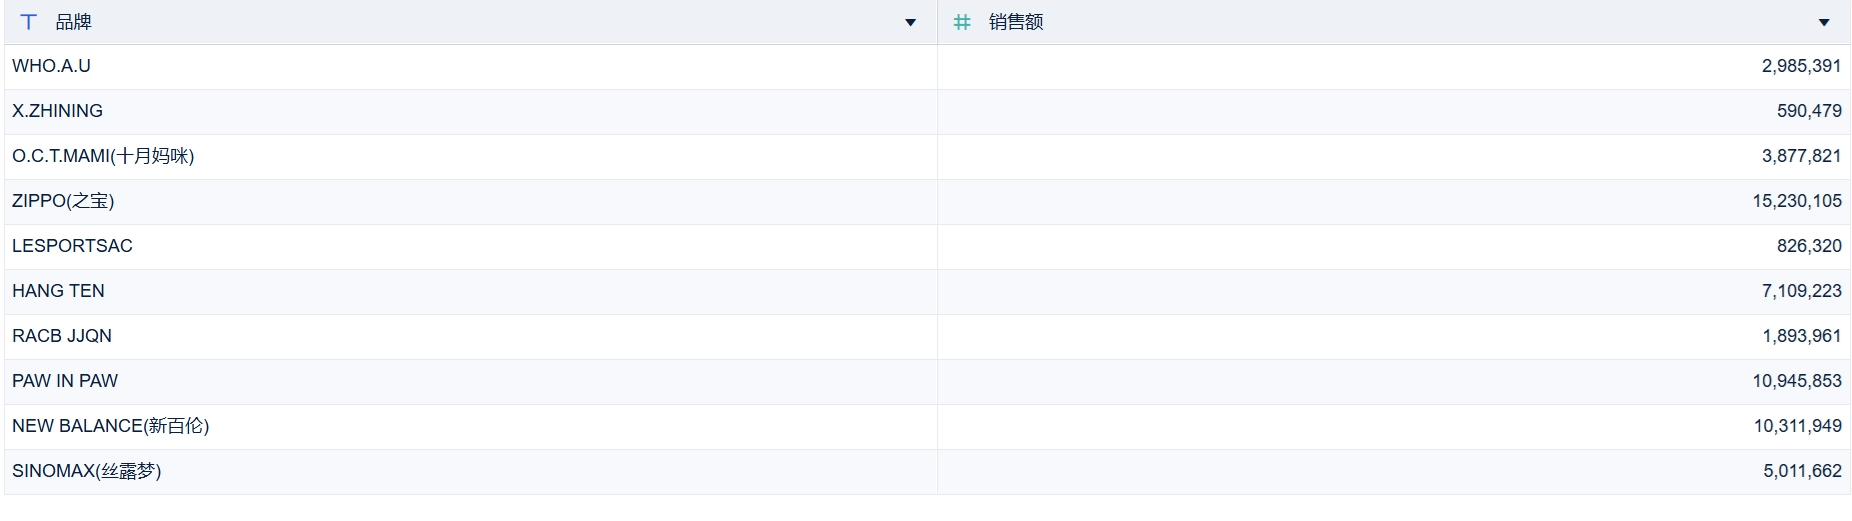
Task: Select the SINOMAX(丝露梦) brand cell
Action: click(471, 472)
